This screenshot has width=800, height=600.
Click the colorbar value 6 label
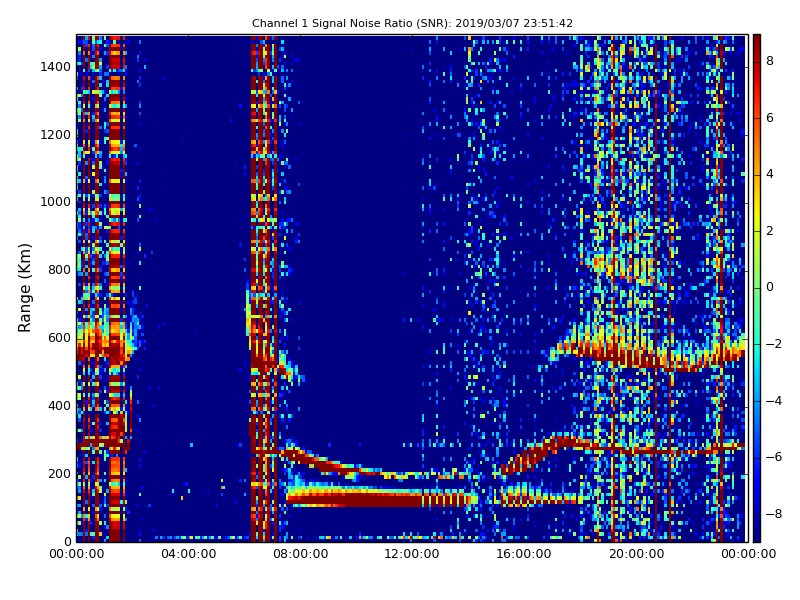tap(770, 118)
